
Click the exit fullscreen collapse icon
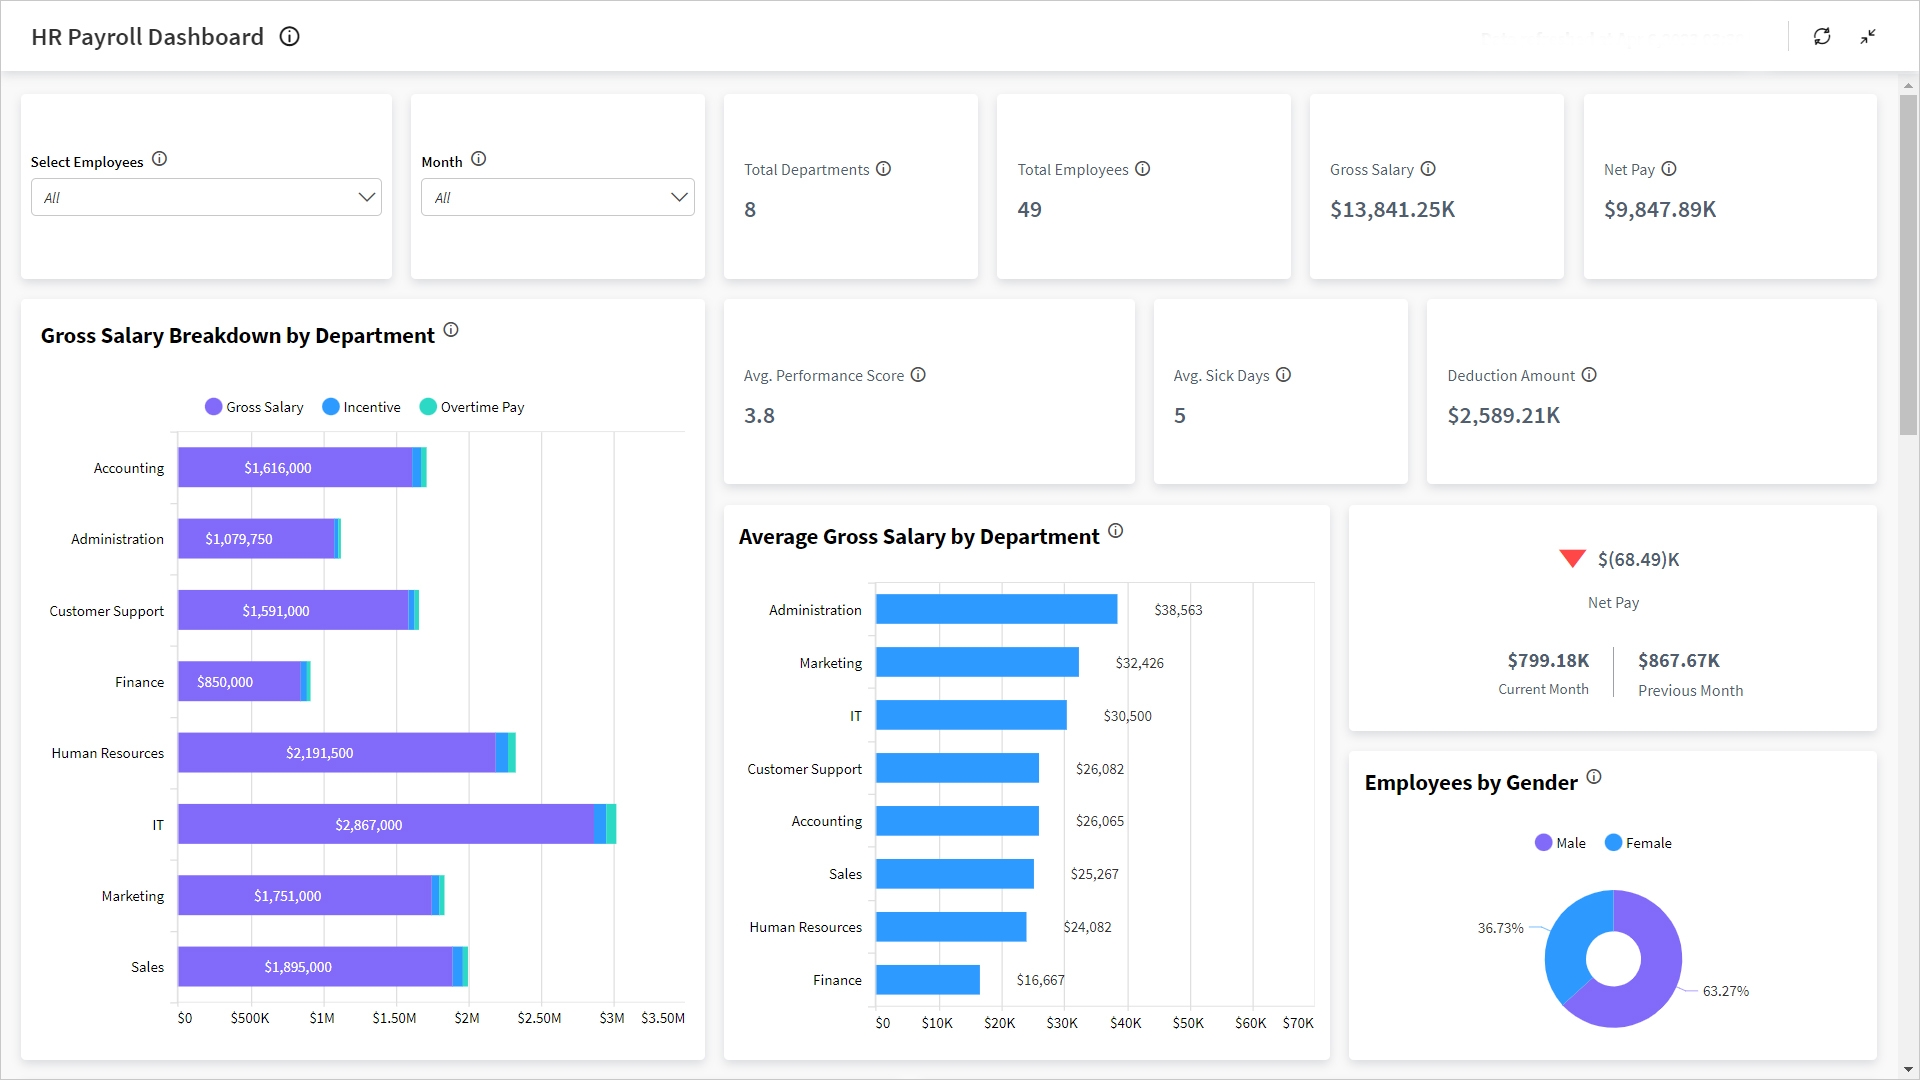tap(1868, 36)
